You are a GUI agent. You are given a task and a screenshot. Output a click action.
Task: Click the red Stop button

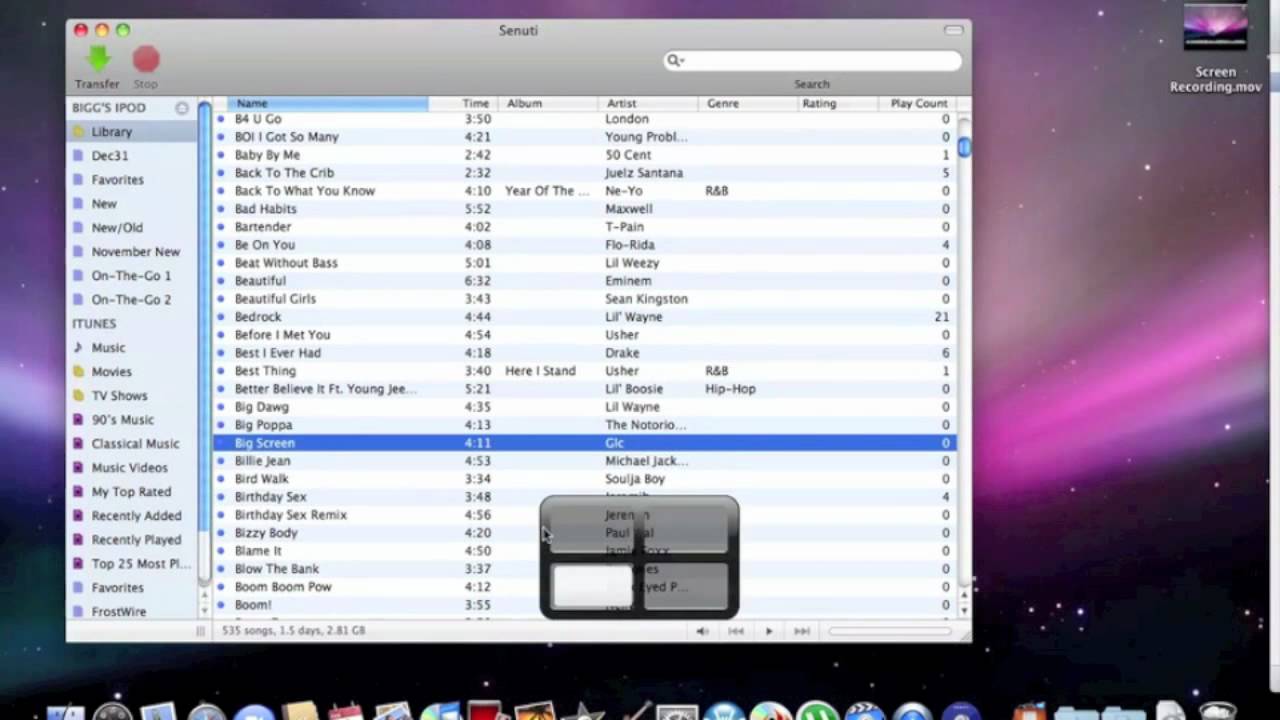click(146, 60)
